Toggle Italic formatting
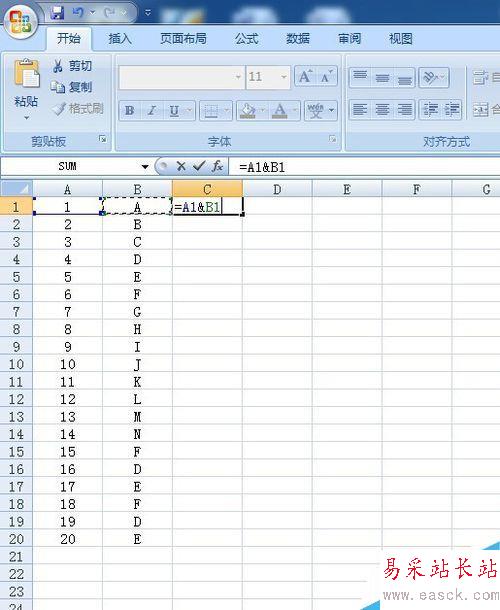 [152, 110]
